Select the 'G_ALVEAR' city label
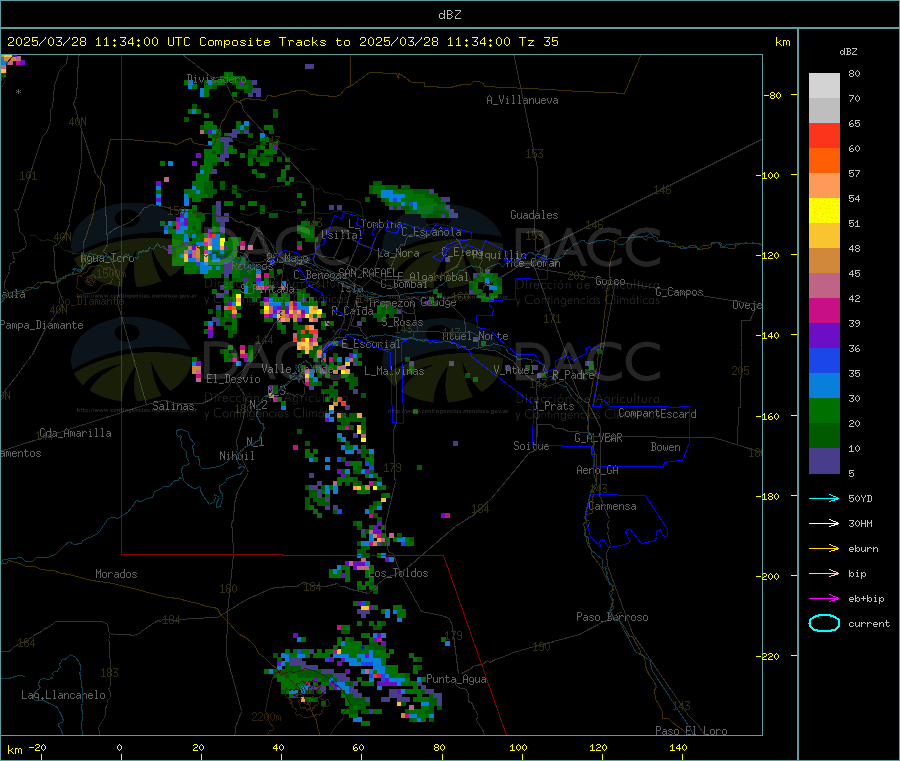 pos(598,437)
